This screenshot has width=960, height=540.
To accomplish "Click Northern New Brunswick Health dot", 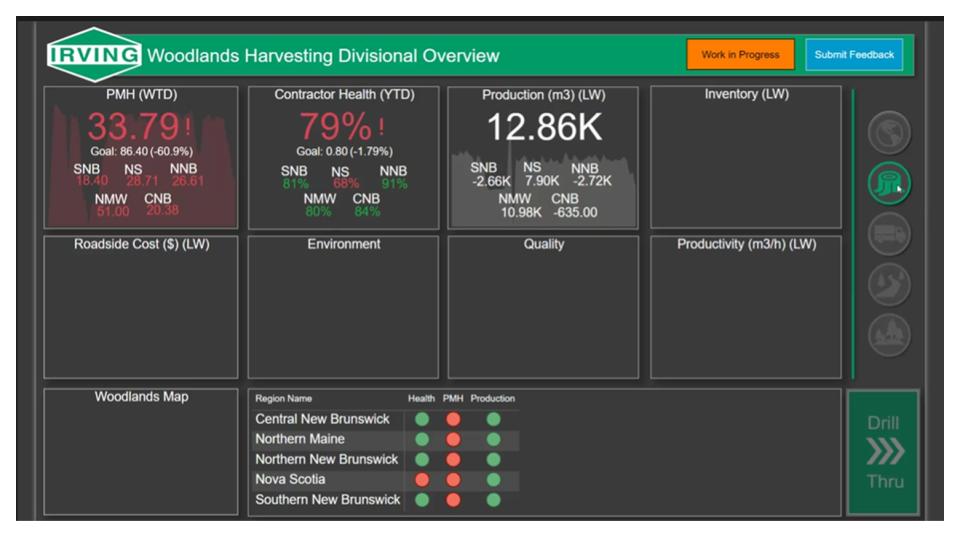I will click(x=422, y=460).
